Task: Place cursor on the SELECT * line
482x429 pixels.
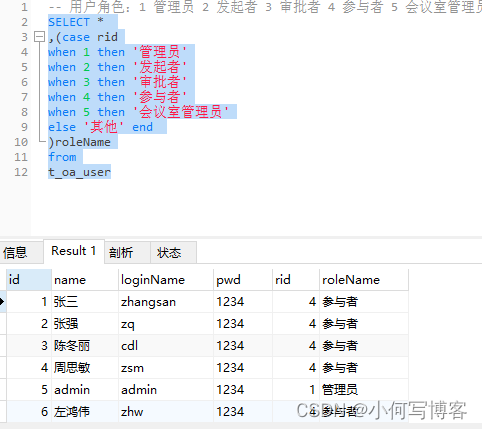Action: (x=76, y=22)
